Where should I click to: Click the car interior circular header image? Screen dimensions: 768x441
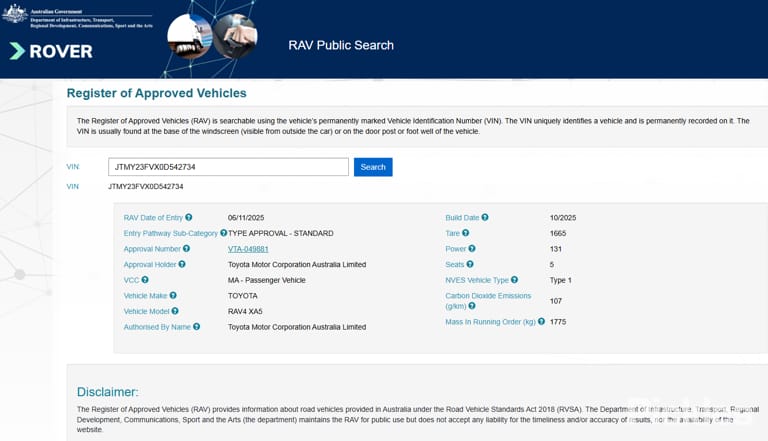coord(235,36)
